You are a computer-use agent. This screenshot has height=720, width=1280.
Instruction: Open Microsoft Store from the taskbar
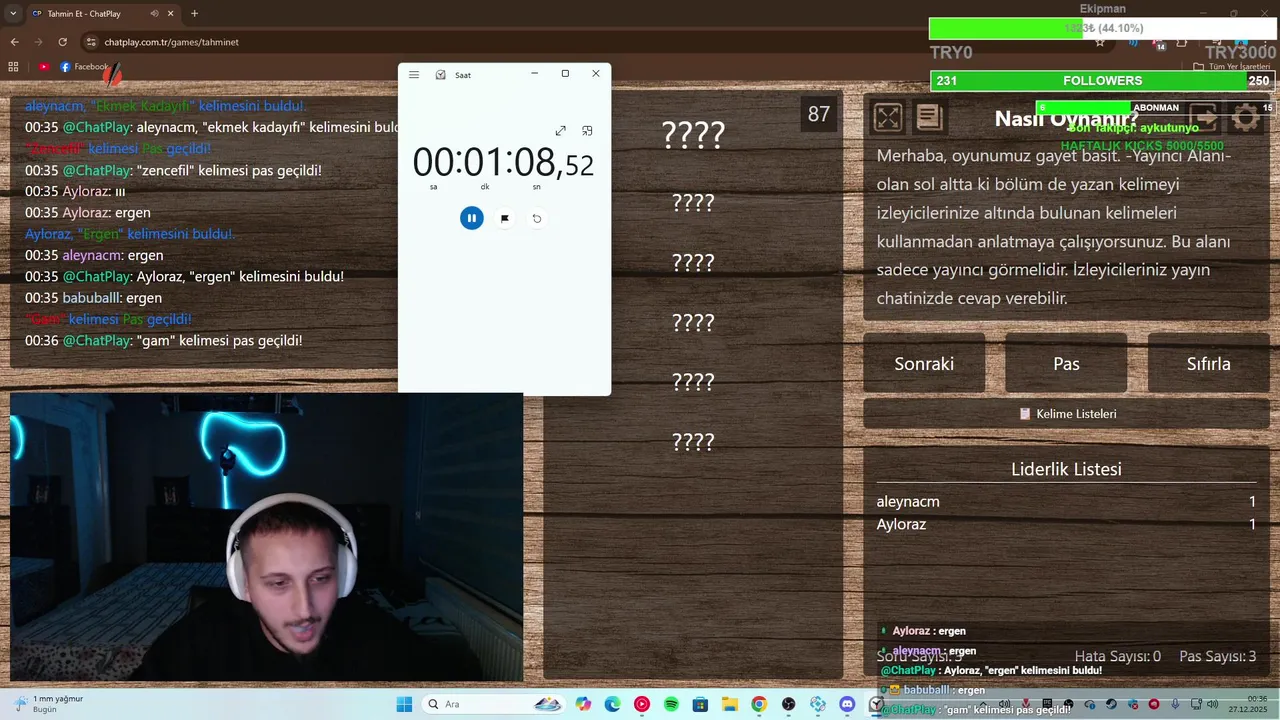click(x=700, y=704)
